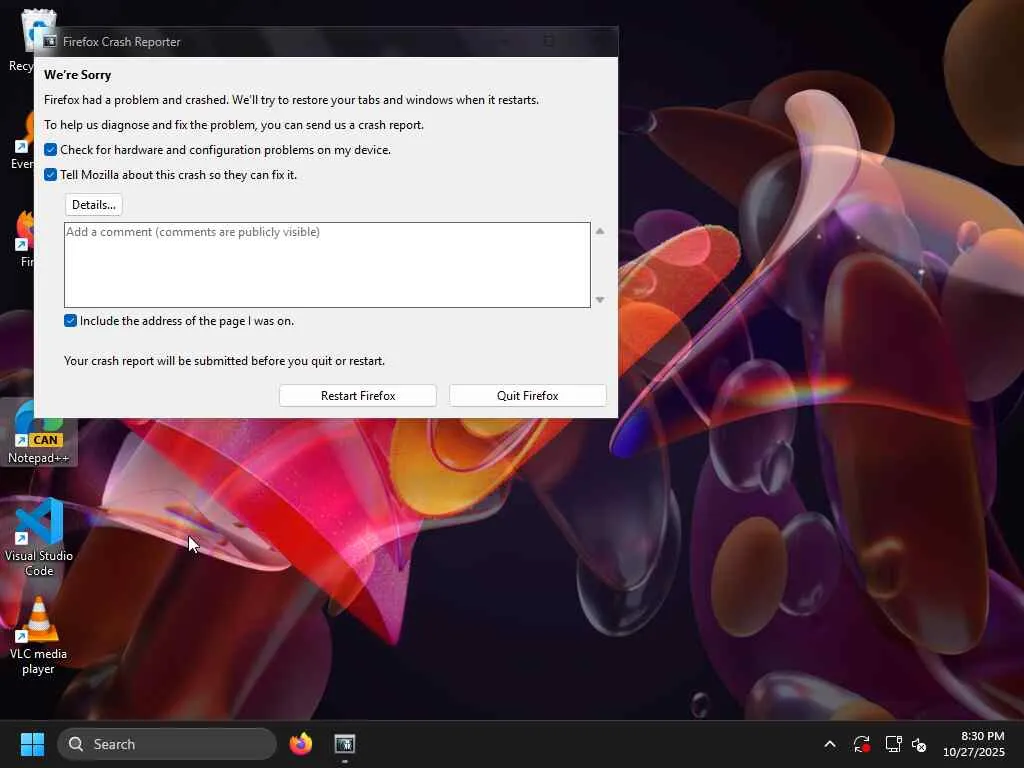This screenshot has height=768, width=1024.
Task: Click Restart Firefox button
Action: pos(358,396)
